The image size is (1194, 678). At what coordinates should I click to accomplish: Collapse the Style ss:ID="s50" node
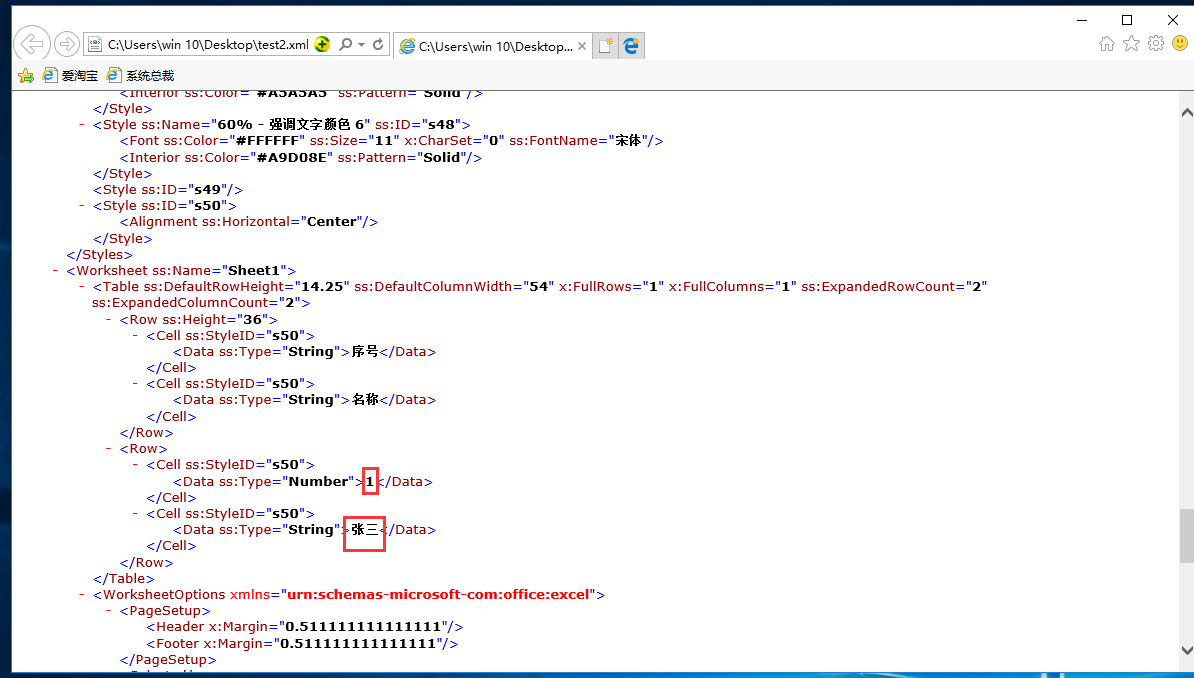81,206
